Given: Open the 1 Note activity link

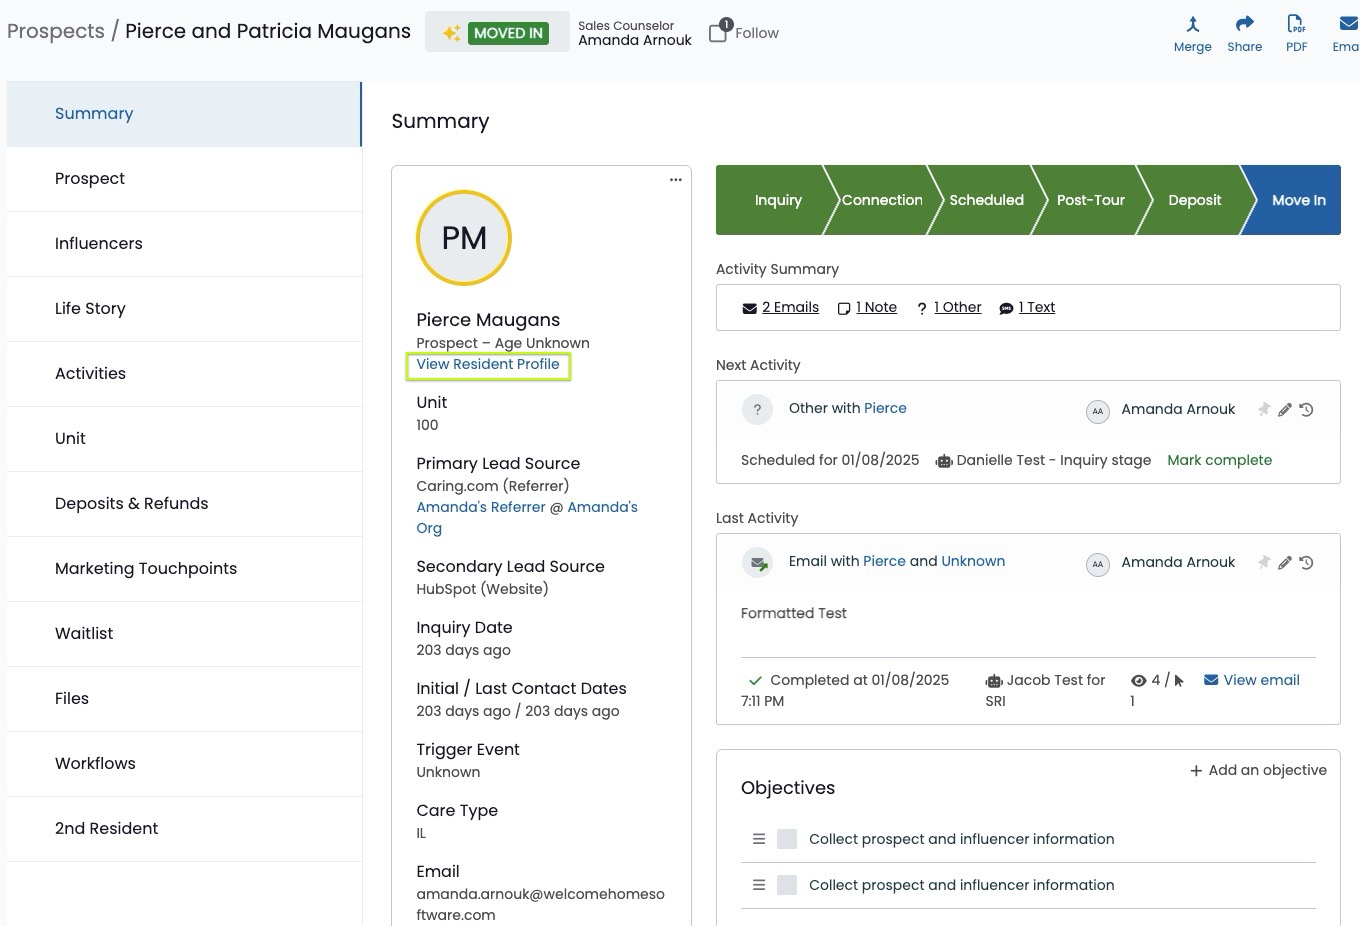Looking at the screenshot, I should coord(876,308).
